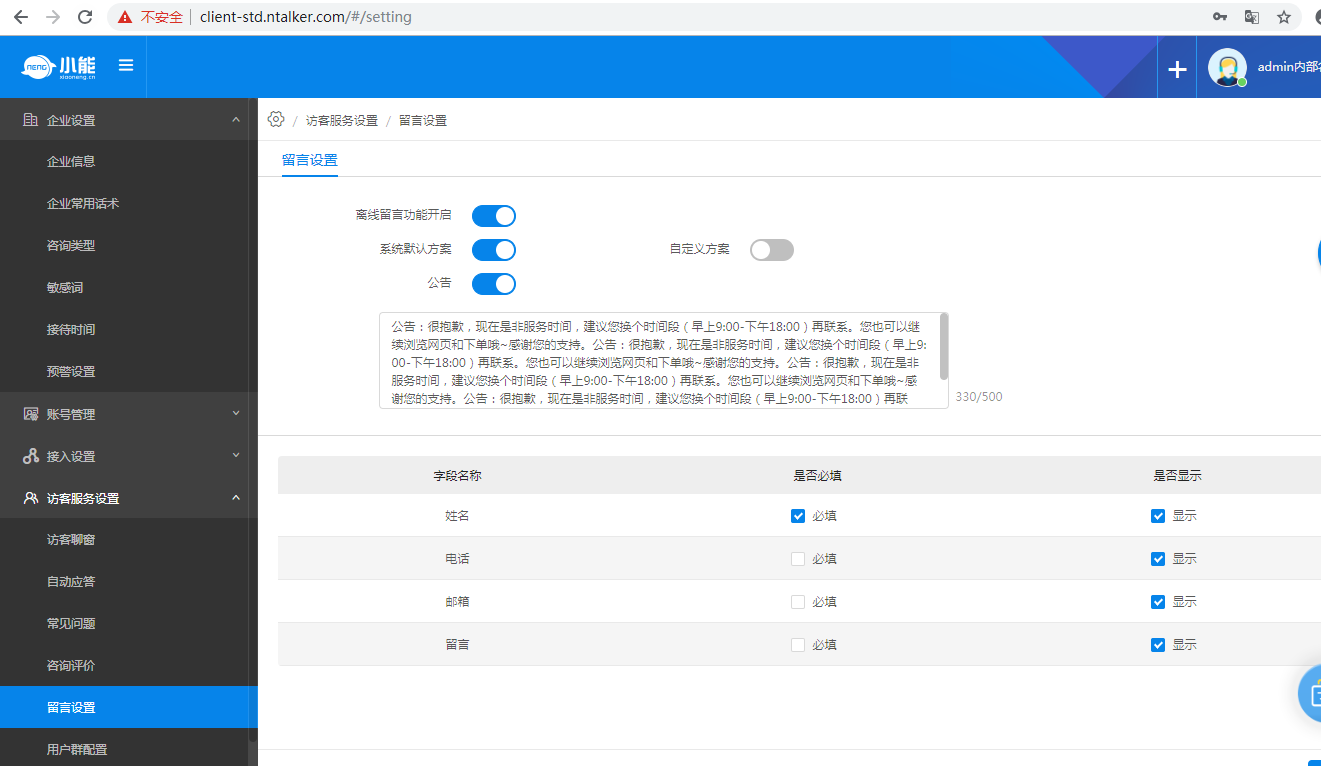Click the settings gear icon in breadcrumb

276,119
